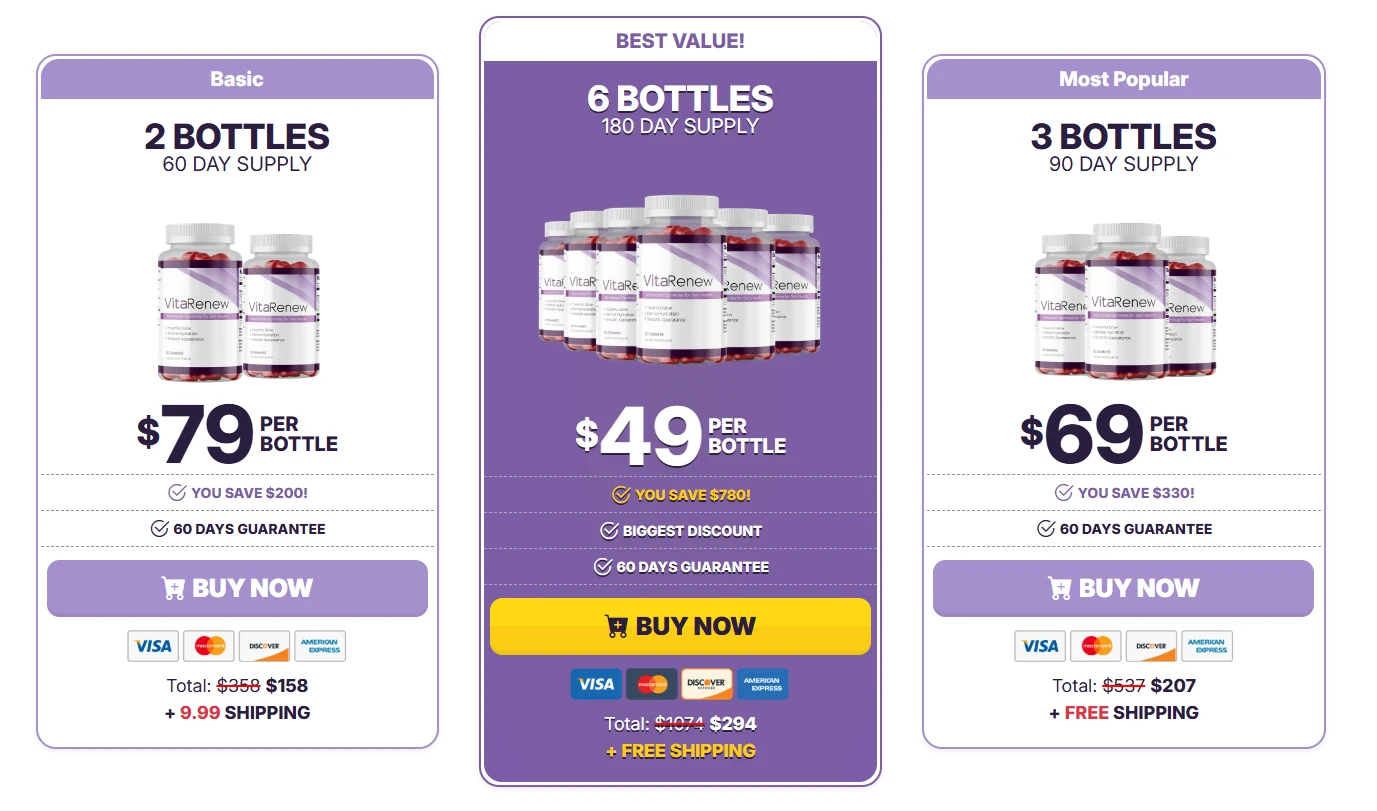The image size is (1377, 811).
Task: Click the Visa icon under Most Popular plan
Action: (x=1040, y=646)
